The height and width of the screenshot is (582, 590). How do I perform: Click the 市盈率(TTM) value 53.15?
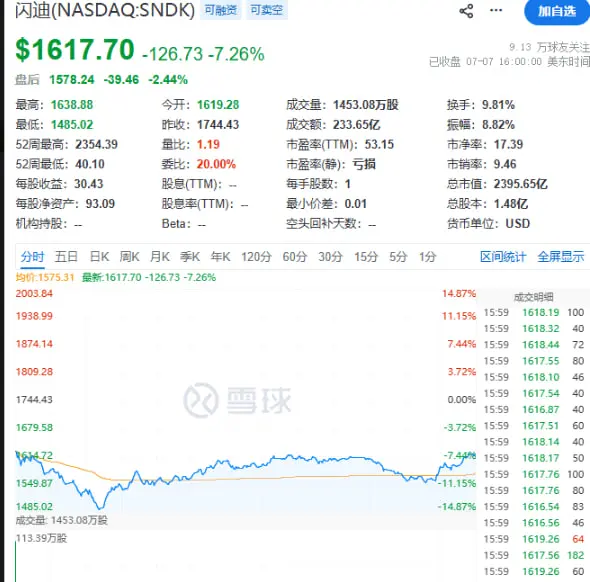click(379, 144)
